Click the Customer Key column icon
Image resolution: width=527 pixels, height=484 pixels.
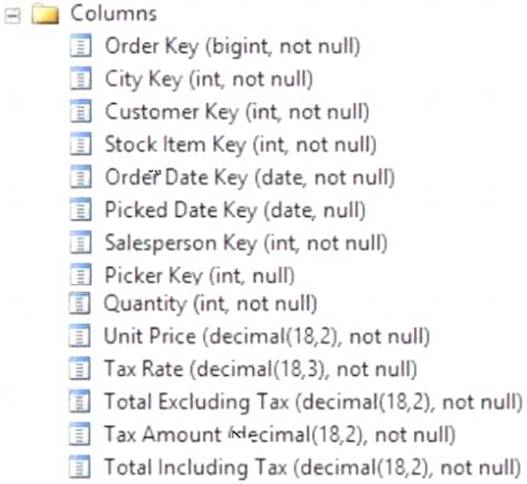point(80,111)
